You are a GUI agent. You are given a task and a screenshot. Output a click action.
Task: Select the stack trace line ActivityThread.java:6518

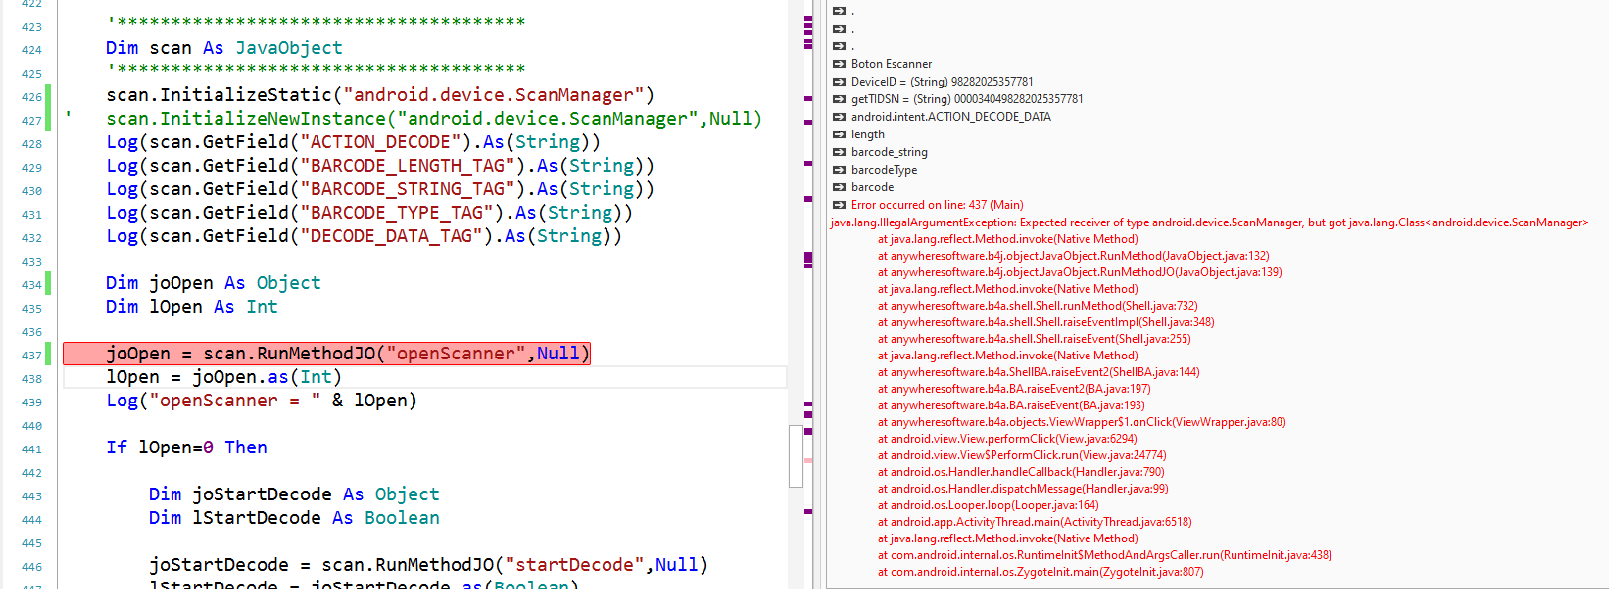click(x=1035, y=522)
